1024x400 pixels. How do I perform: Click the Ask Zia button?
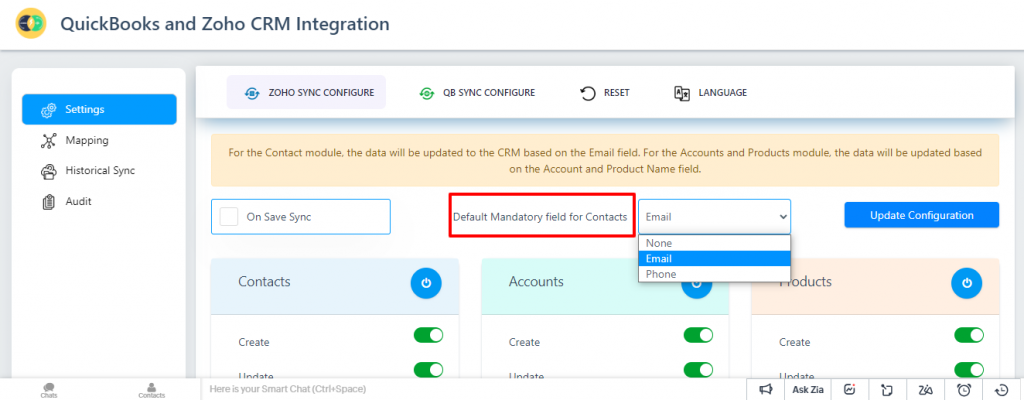808,389
